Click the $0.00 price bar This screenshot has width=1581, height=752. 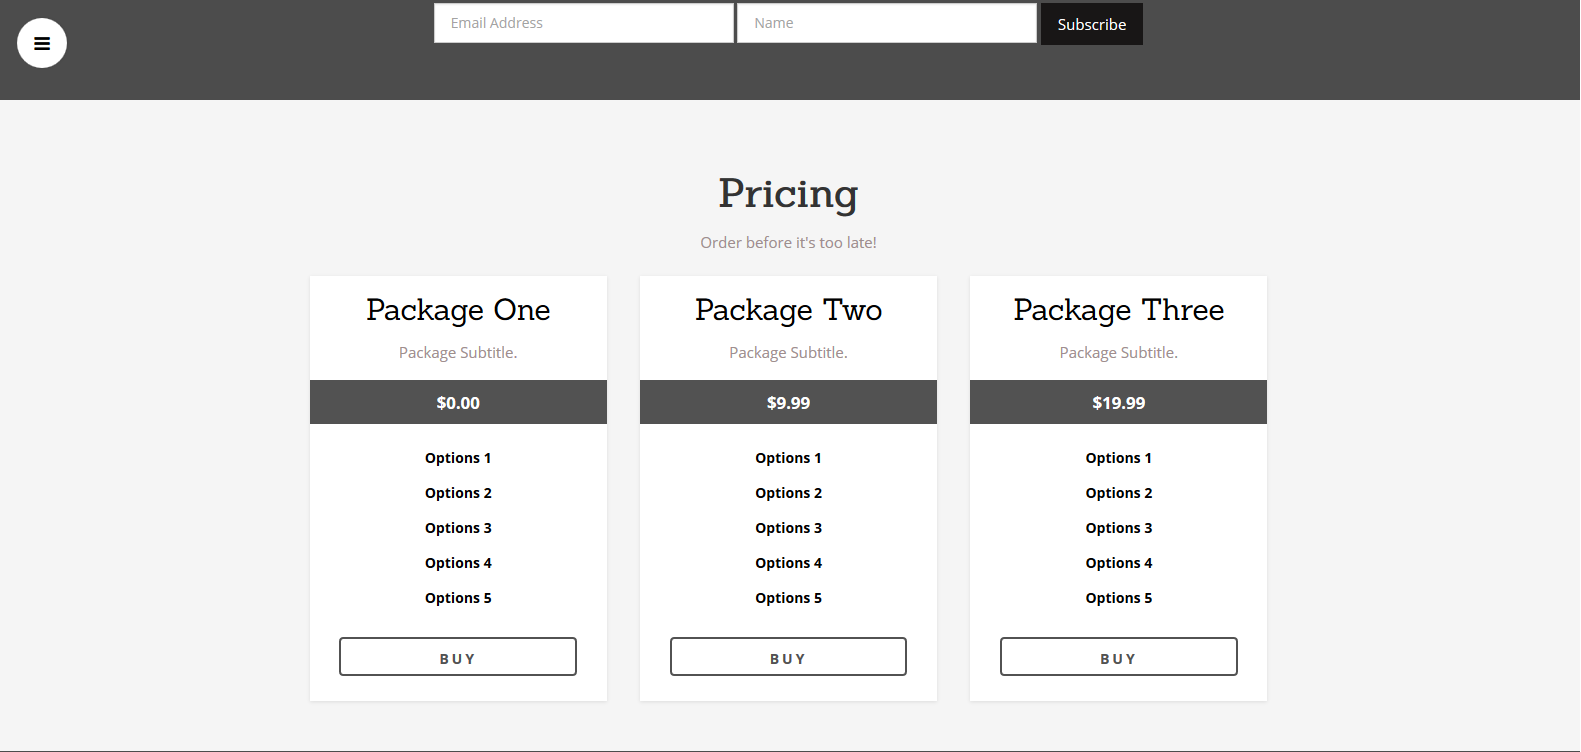[x=458, y=402]
